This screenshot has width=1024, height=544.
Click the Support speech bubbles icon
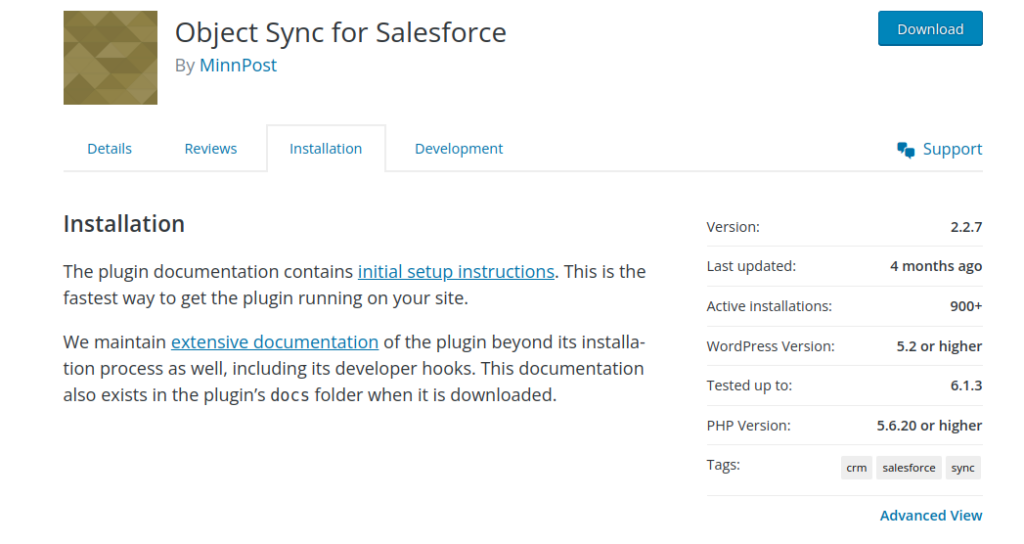tap(906, 150)
